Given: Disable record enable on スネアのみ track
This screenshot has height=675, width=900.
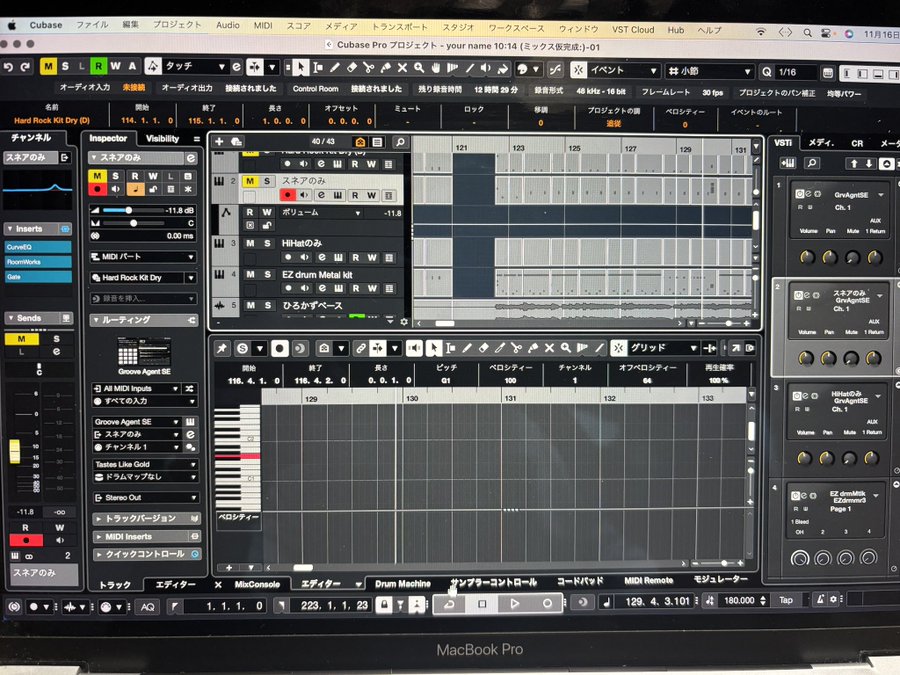Looking at the screenshot, I should coord(288,195).
